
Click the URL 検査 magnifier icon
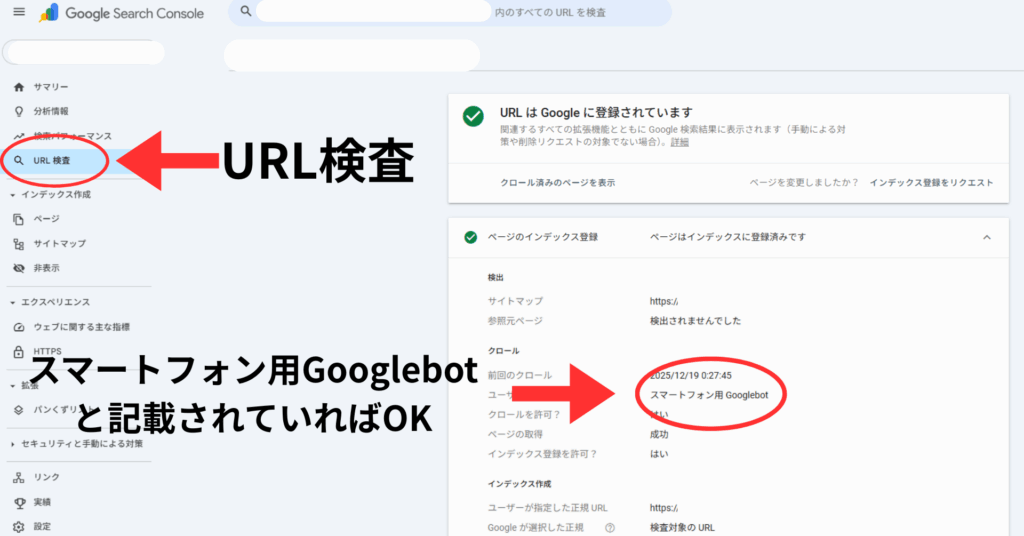(x=19, y=161)
